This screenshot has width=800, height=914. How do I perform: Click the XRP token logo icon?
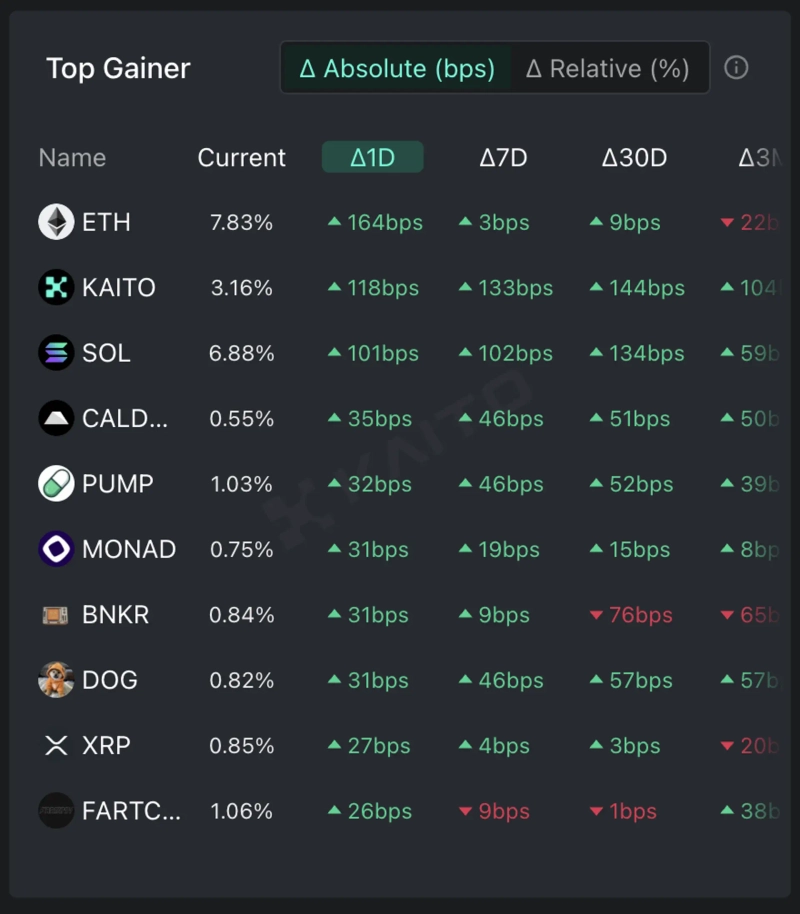pos(56,746)
